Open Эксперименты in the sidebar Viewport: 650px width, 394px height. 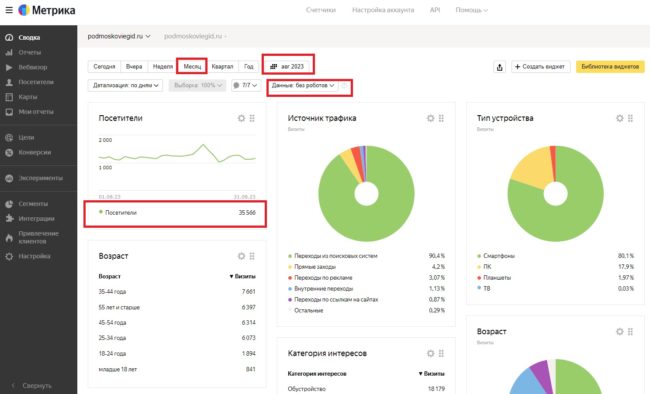point(41,178)
